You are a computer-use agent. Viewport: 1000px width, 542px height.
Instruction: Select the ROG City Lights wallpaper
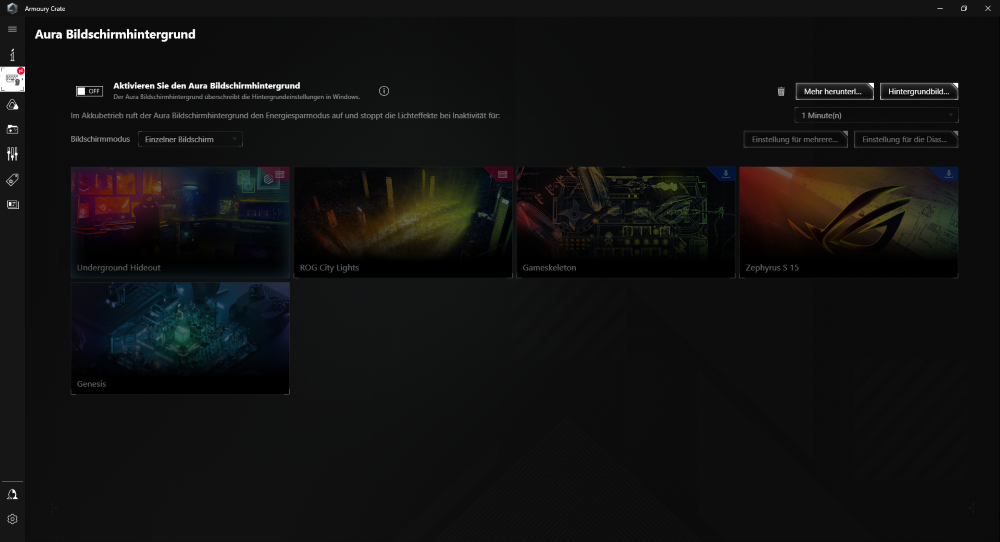[x=403, y=222]
